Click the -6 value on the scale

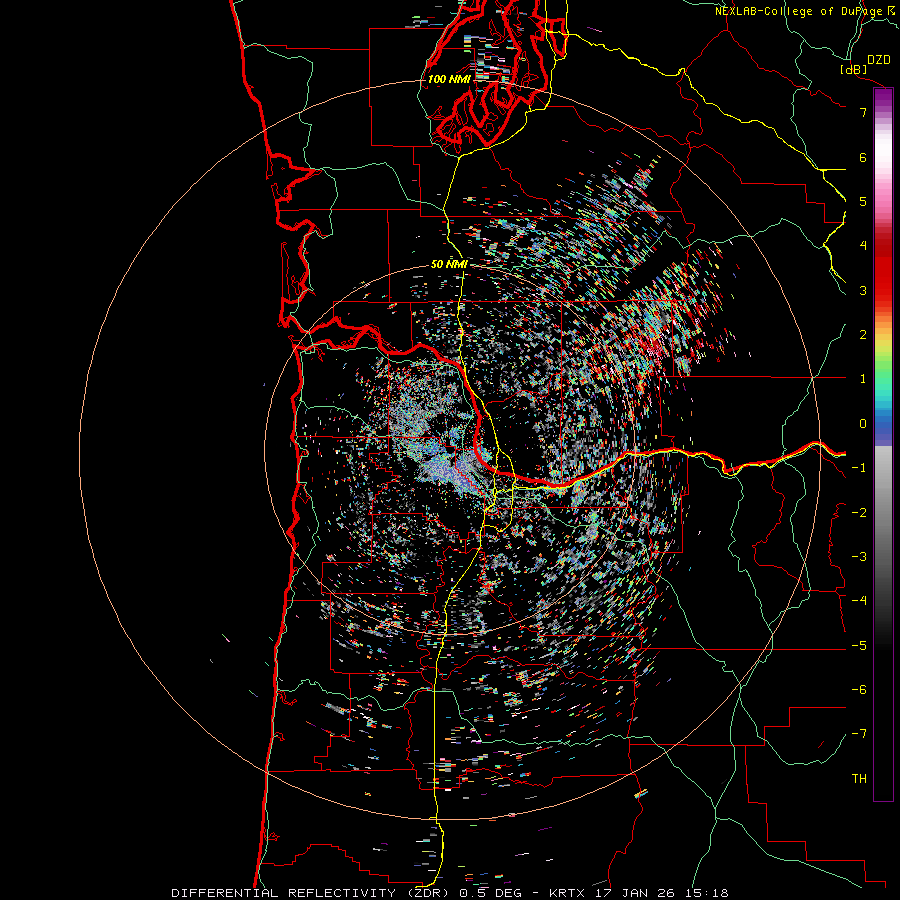point(859,690)
